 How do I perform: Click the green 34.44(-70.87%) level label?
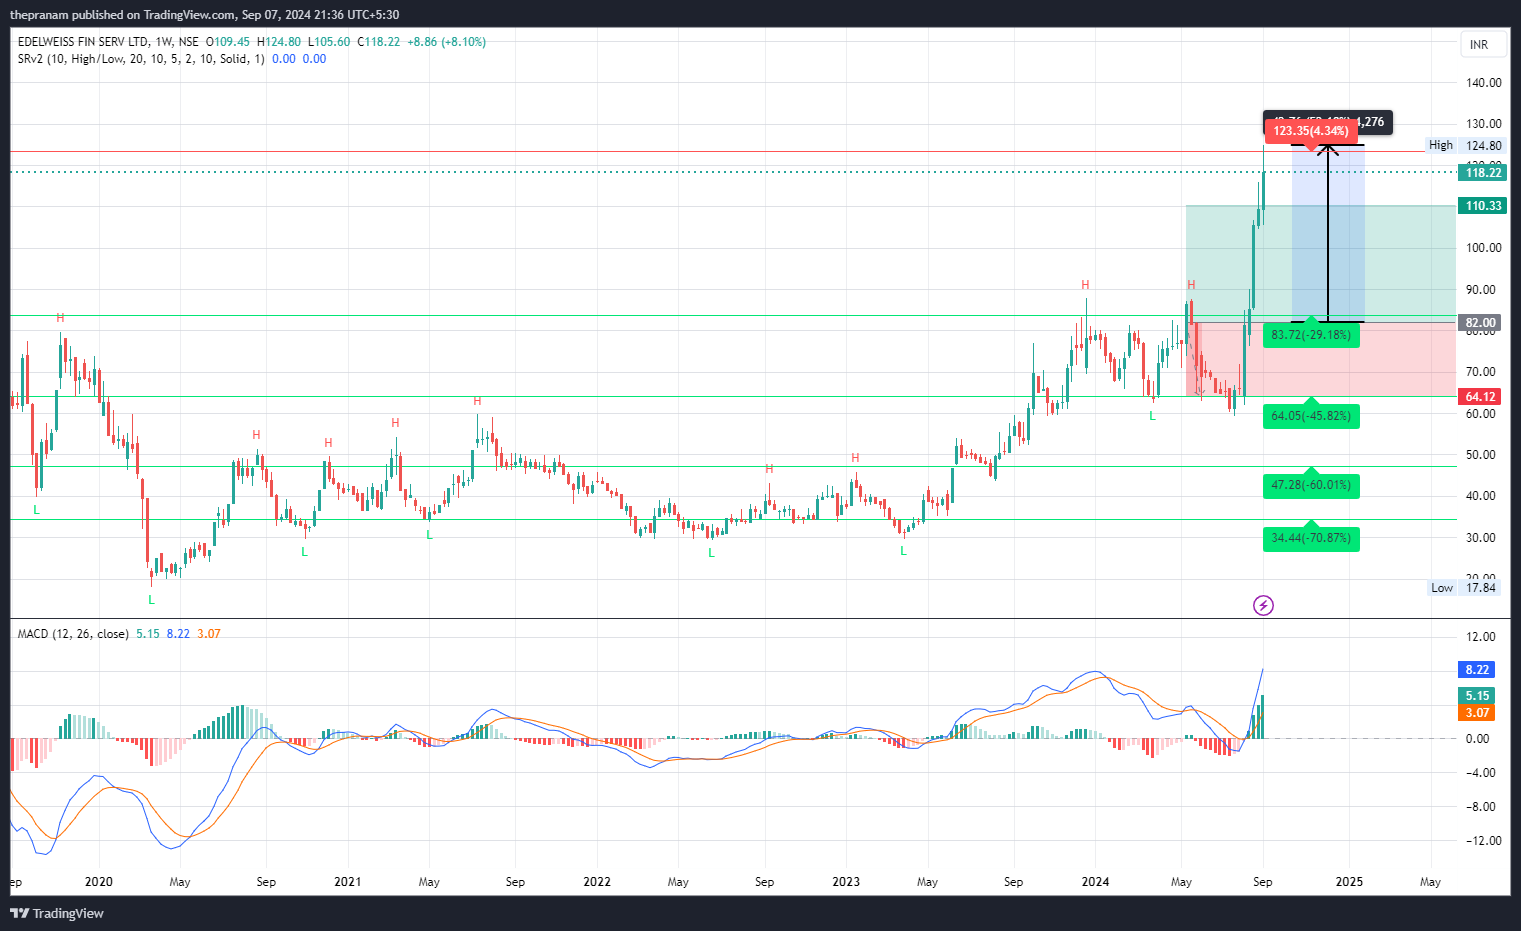1311,538
